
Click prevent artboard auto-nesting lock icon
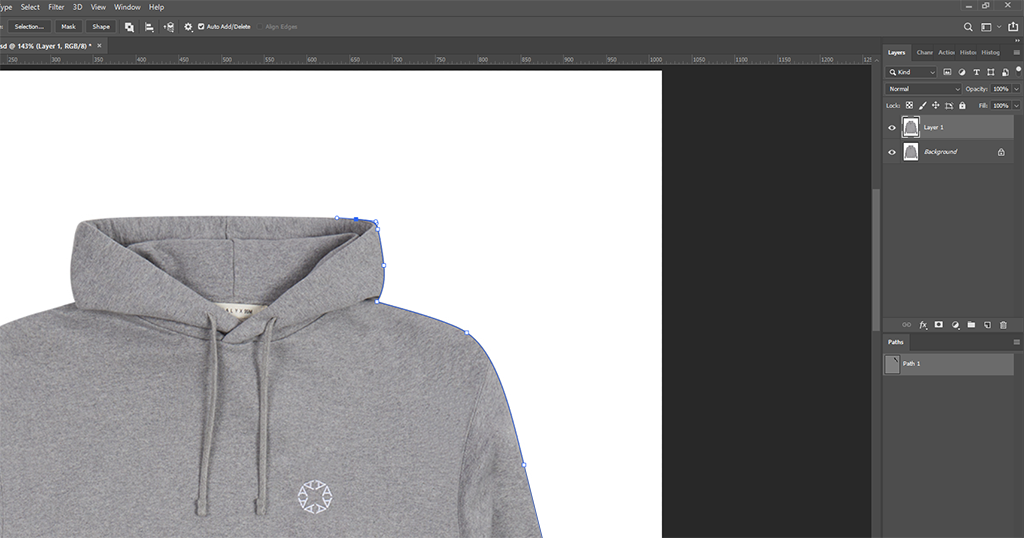tap(949, 105)
